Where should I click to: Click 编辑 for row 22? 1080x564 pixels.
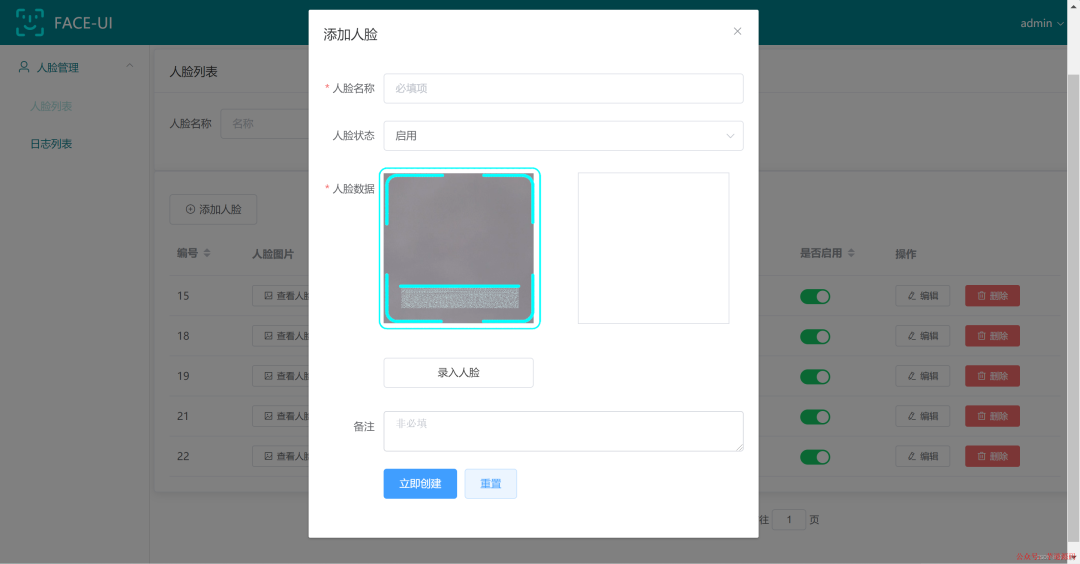[x=923, y=456]
